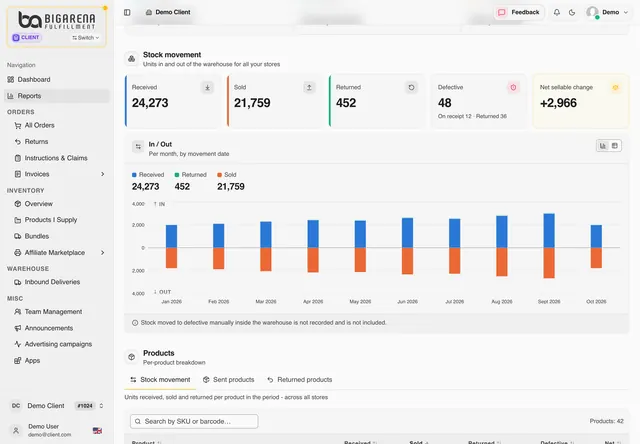Open Advertising campaigns
The width and height of the screenshot is (640, 444).
point(58,344)
